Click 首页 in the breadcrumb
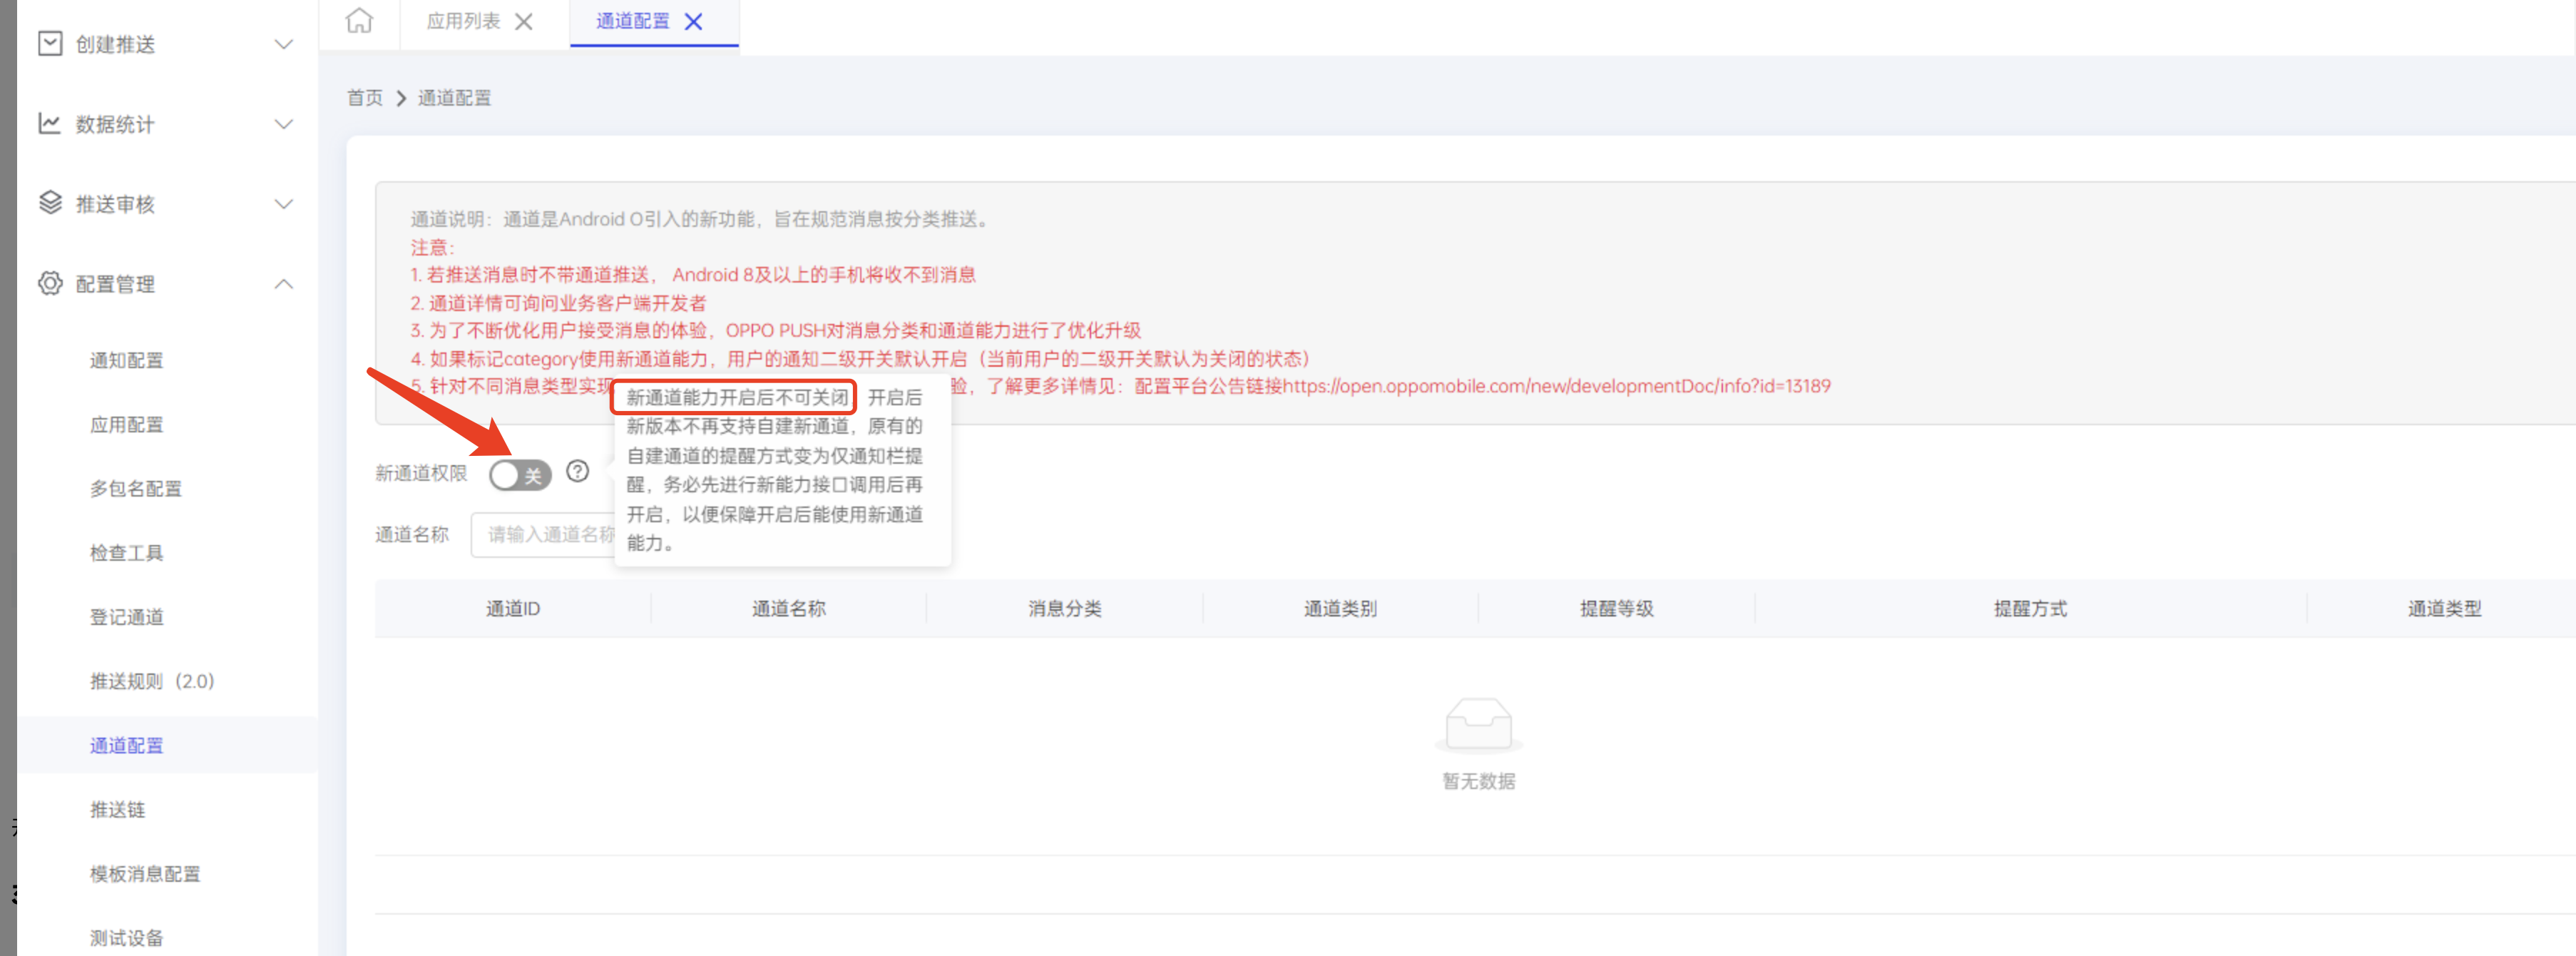The image size is (2576, 956). (x=364, y=97)
